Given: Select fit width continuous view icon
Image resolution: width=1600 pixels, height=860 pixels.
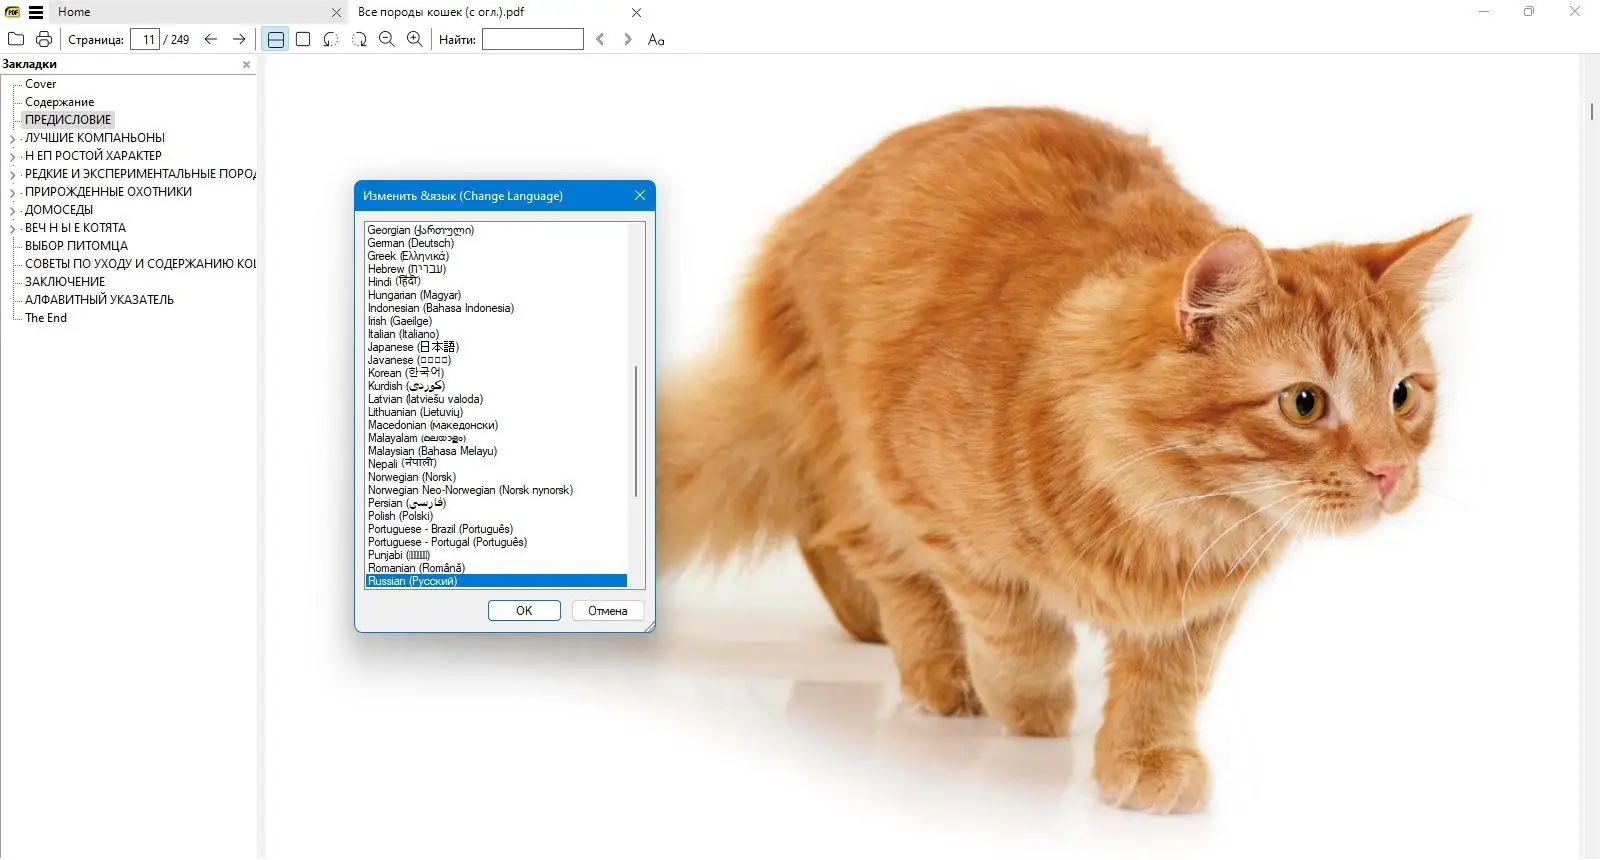Looking at the screenshot, I should point(275,39).
